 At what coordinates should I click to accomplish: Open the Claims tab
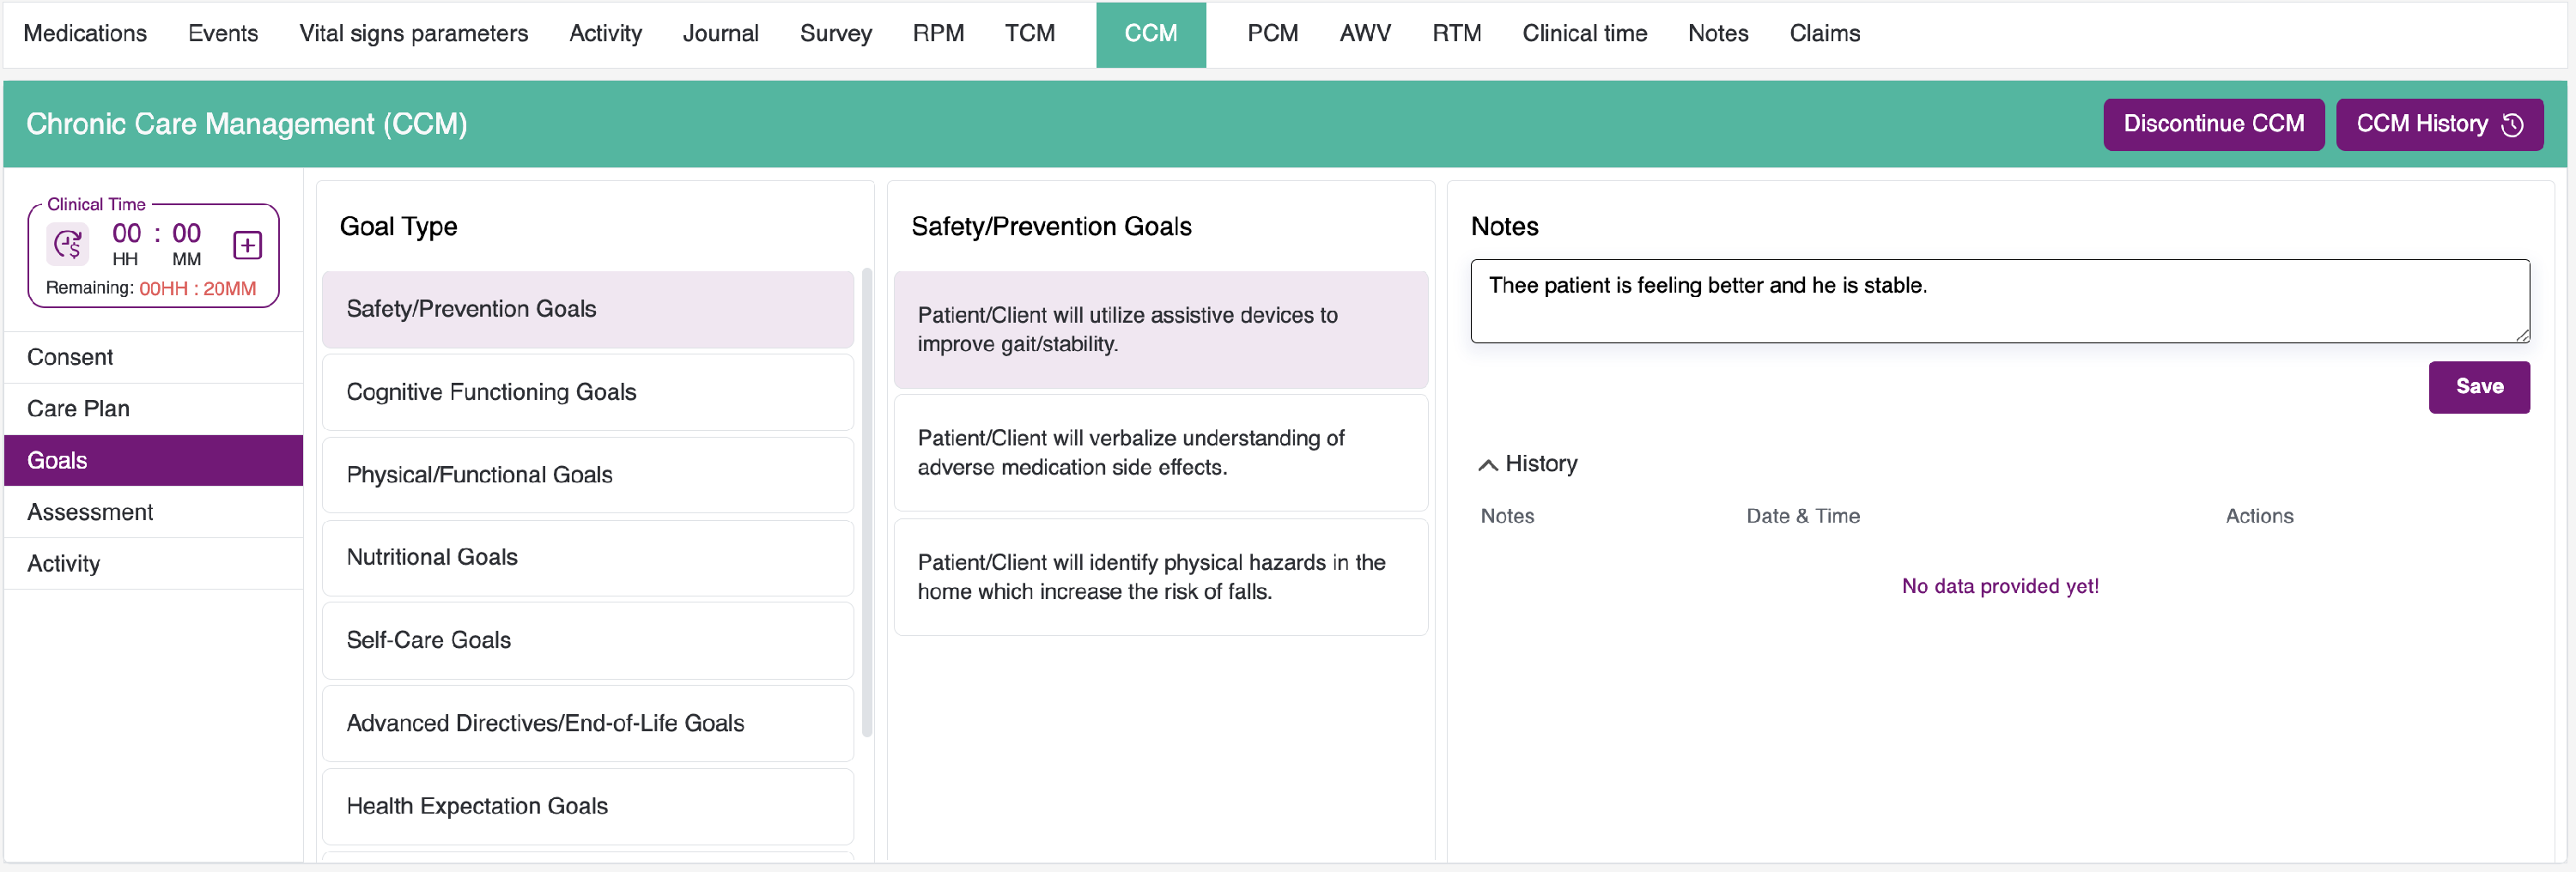[x=1824, y=34]
